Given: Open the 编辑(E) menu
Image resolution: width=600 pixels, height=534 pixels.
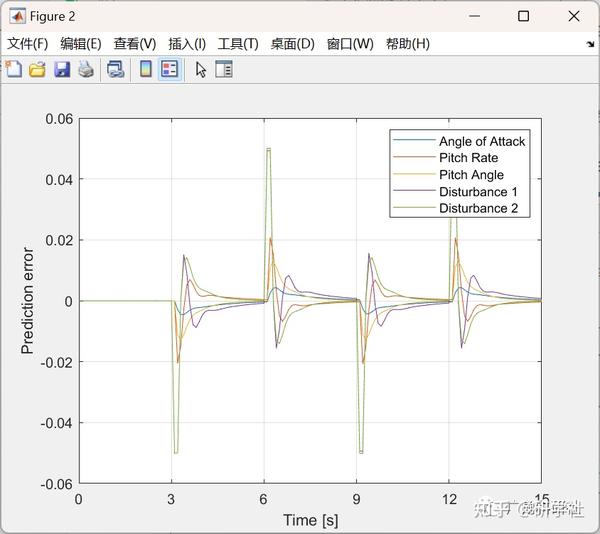Looking at the screenshot, I should coord(81,44).
